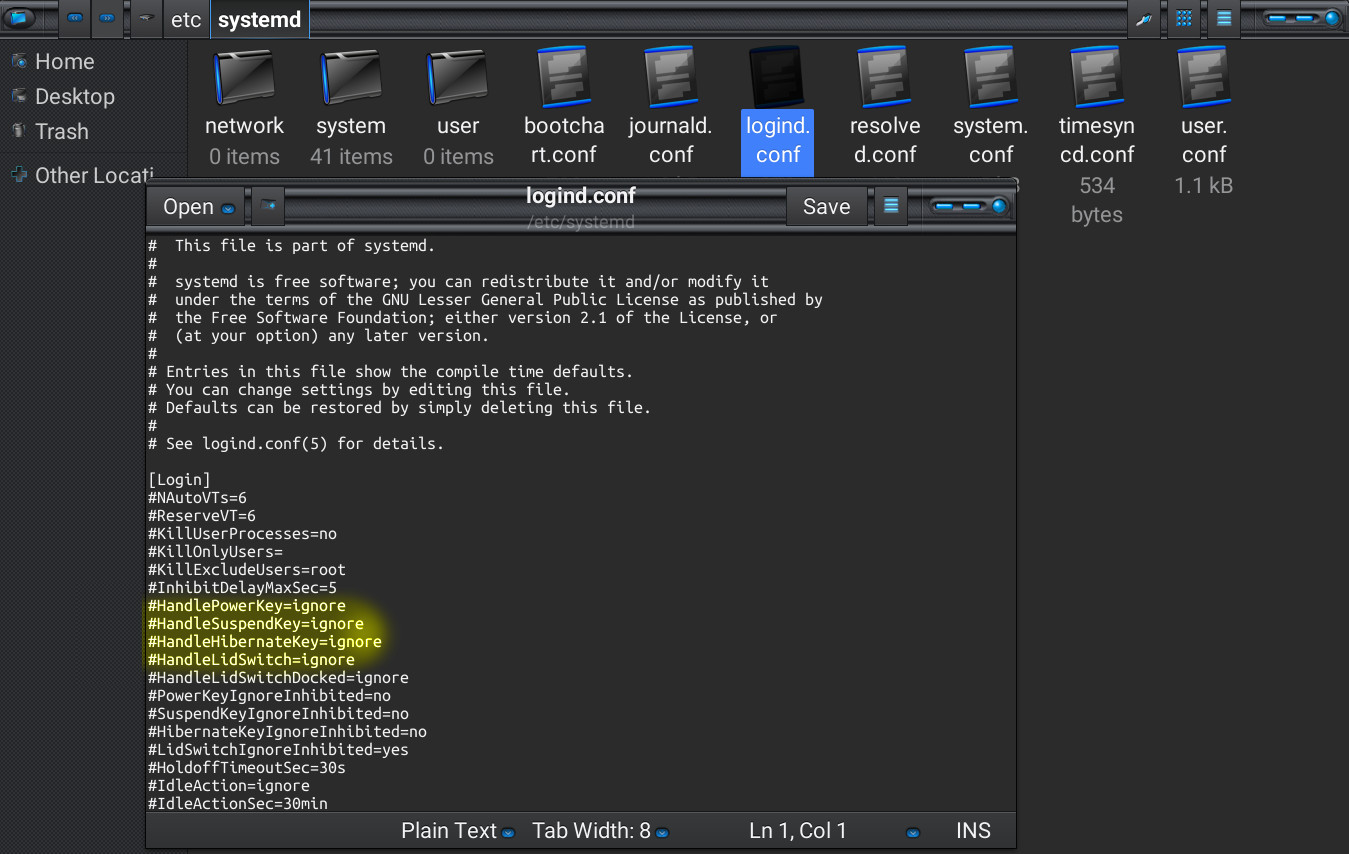Toggle the INS insert mode indicator
The width and height of the screenshot is (1349, 854).
click(x=973, y=831)
